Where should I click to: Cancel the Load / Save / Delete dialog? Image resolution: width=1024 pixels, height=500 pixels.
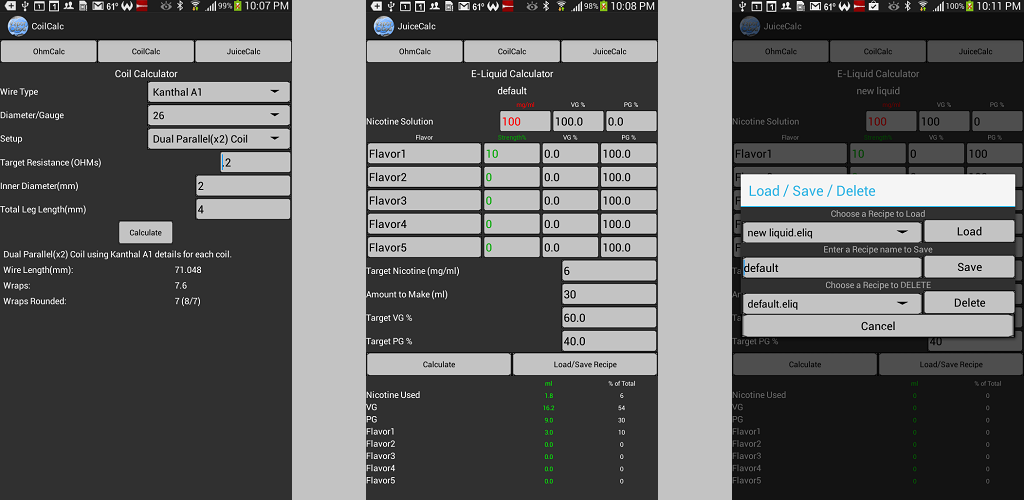(878, 326)
